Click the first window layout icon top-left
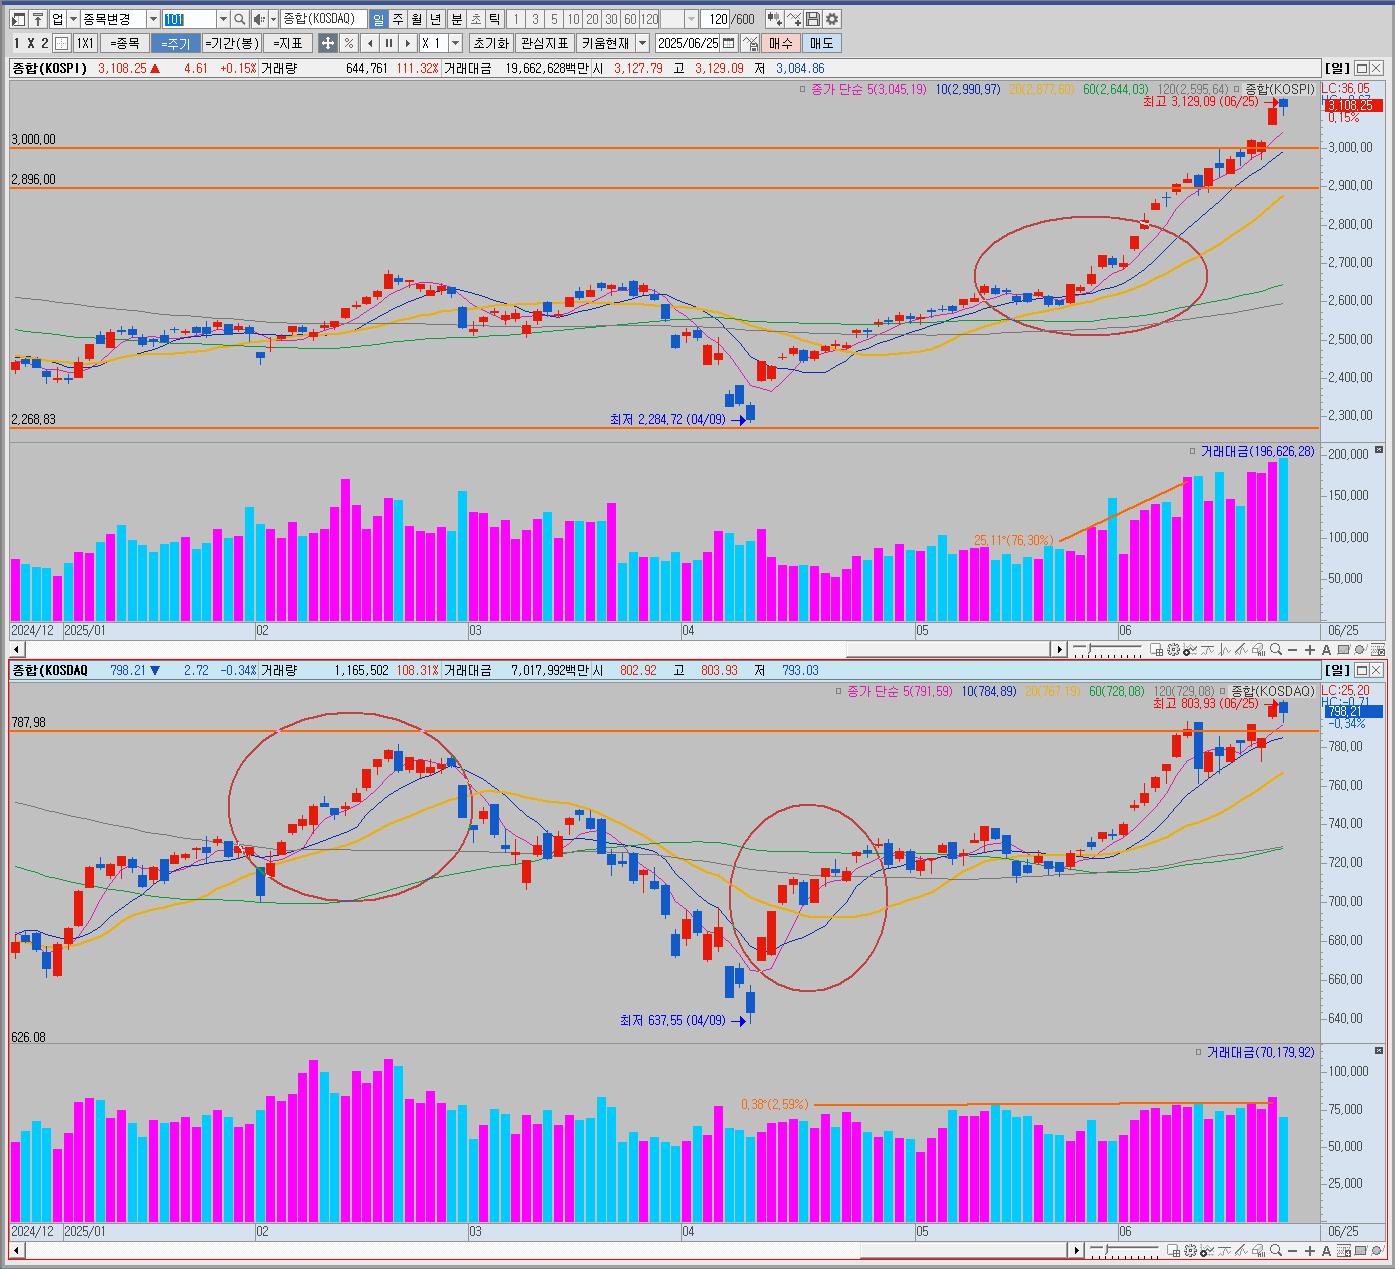Screen dimensions: 1395x1269 click(18, 19)
